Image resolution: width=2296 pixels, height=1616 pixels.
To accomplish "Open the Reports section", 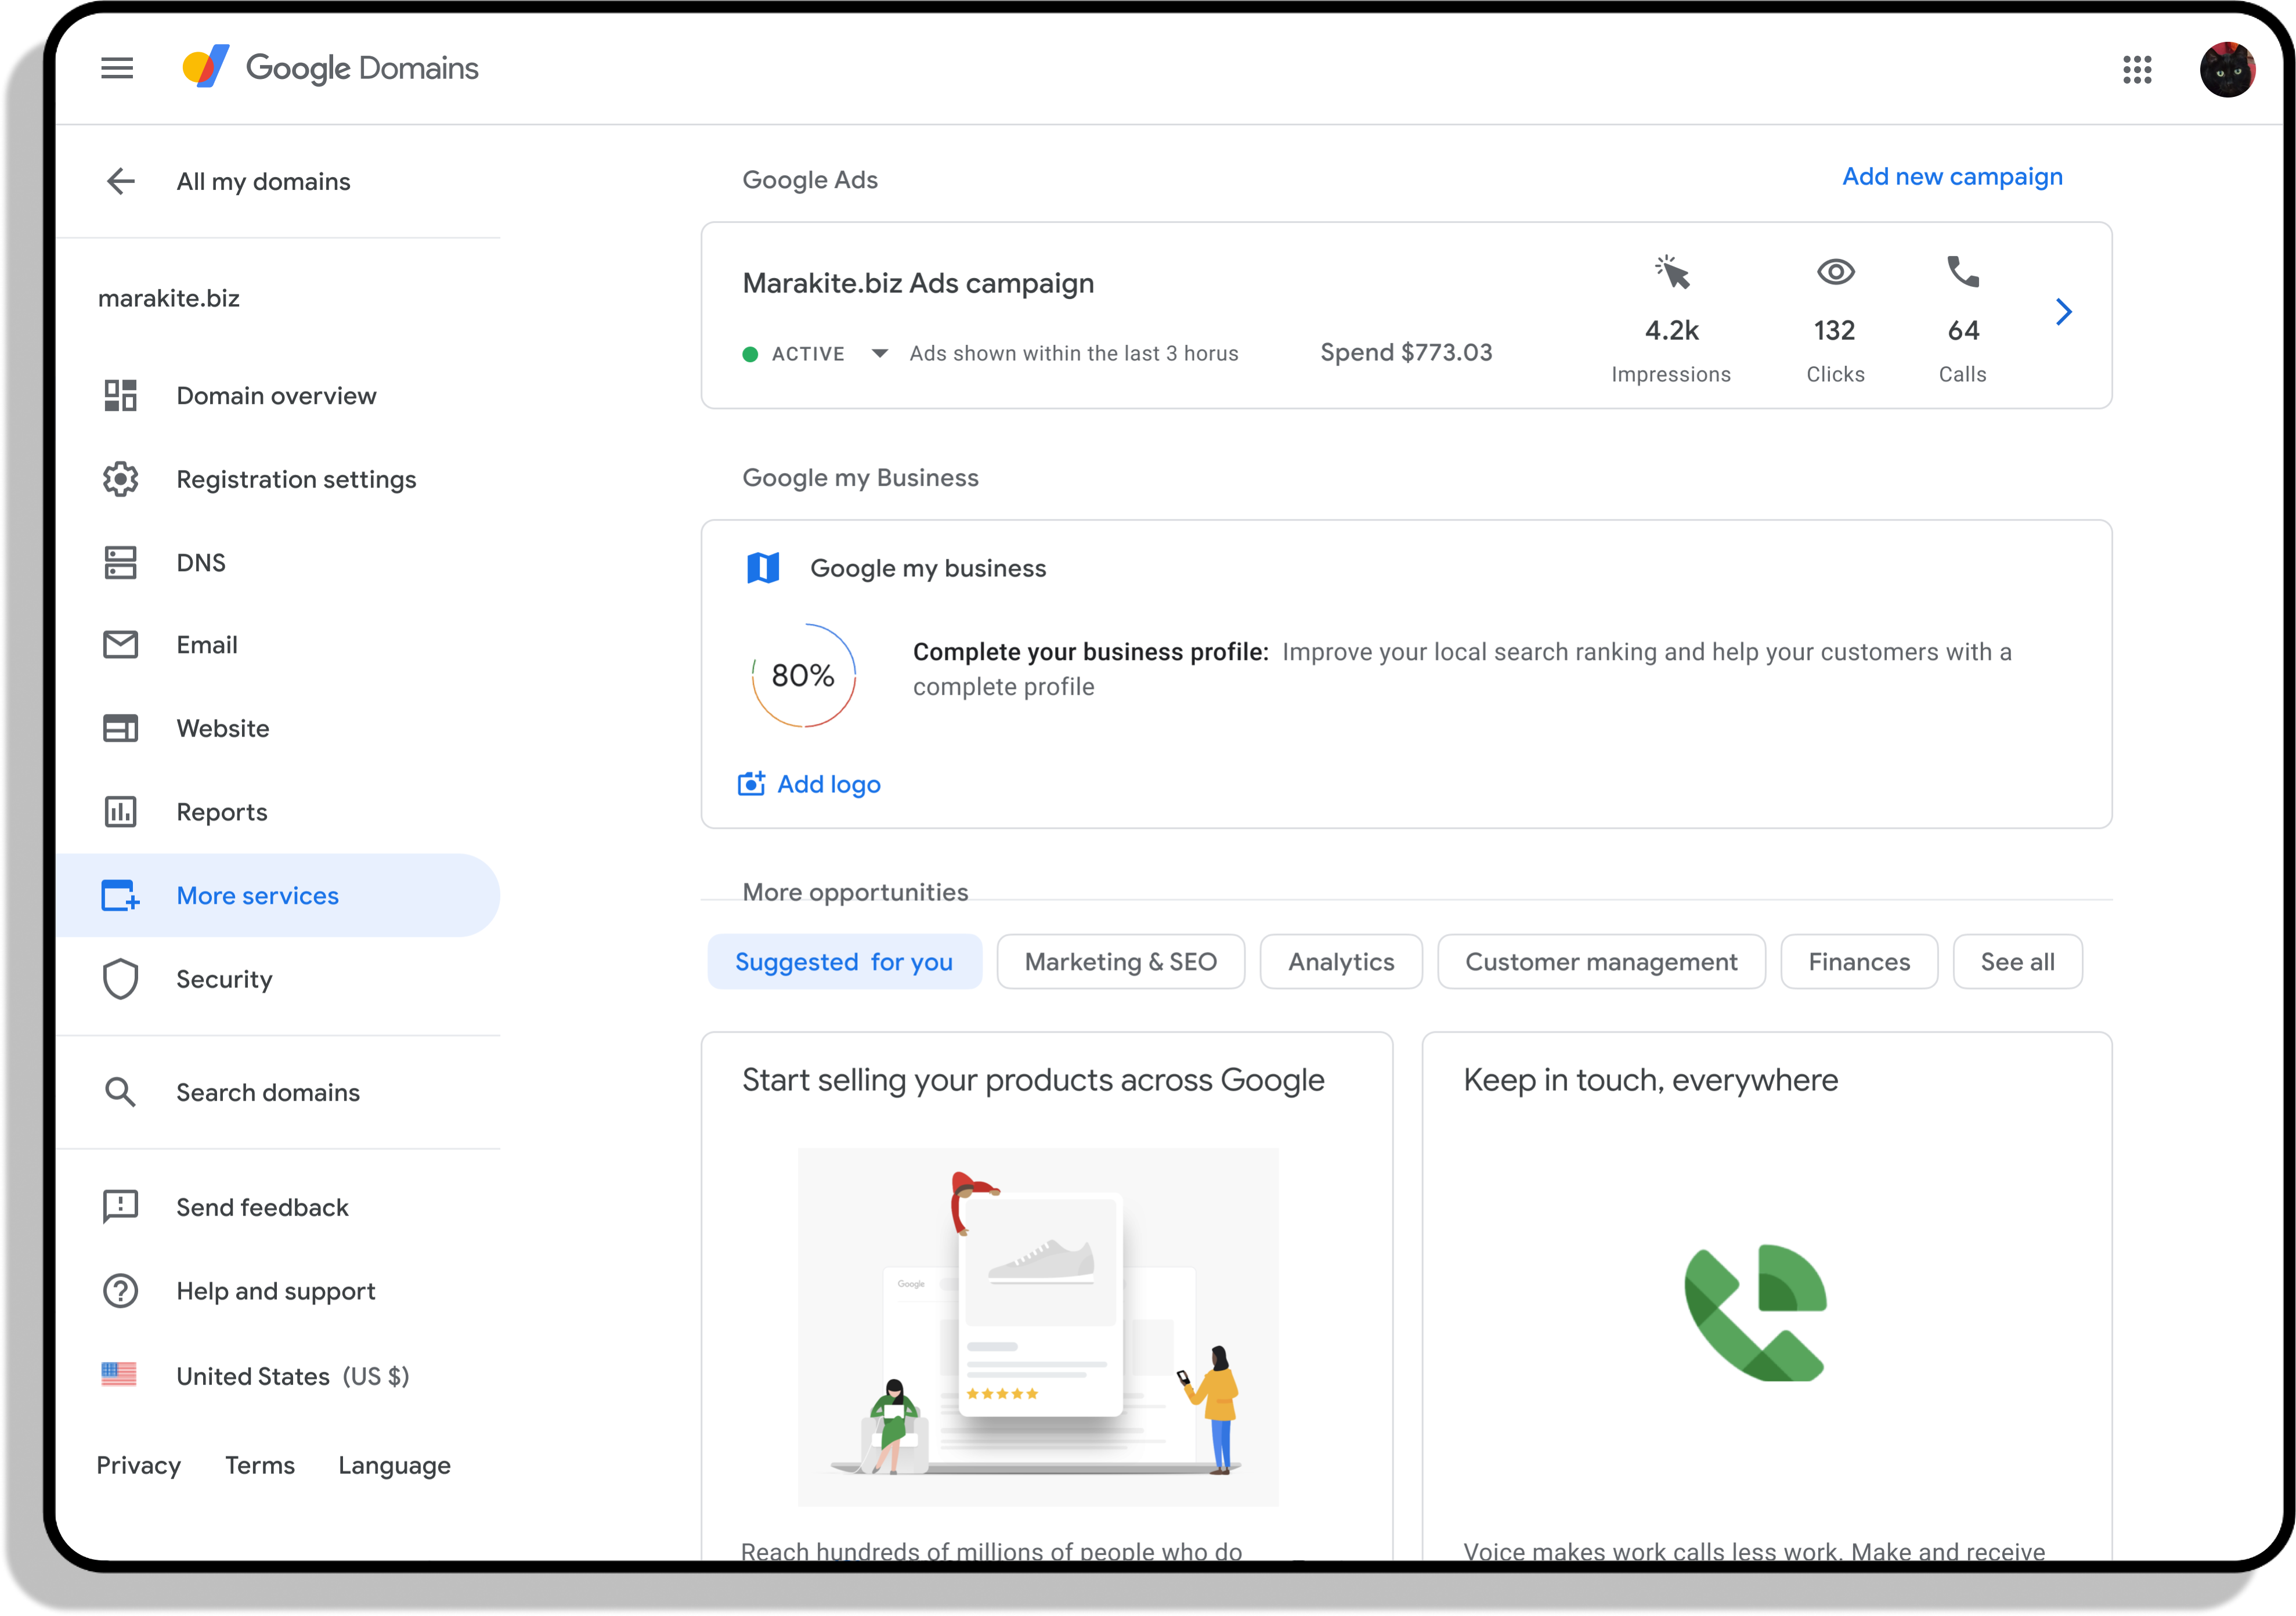I will pyautogui.click(x=278, y=812).
